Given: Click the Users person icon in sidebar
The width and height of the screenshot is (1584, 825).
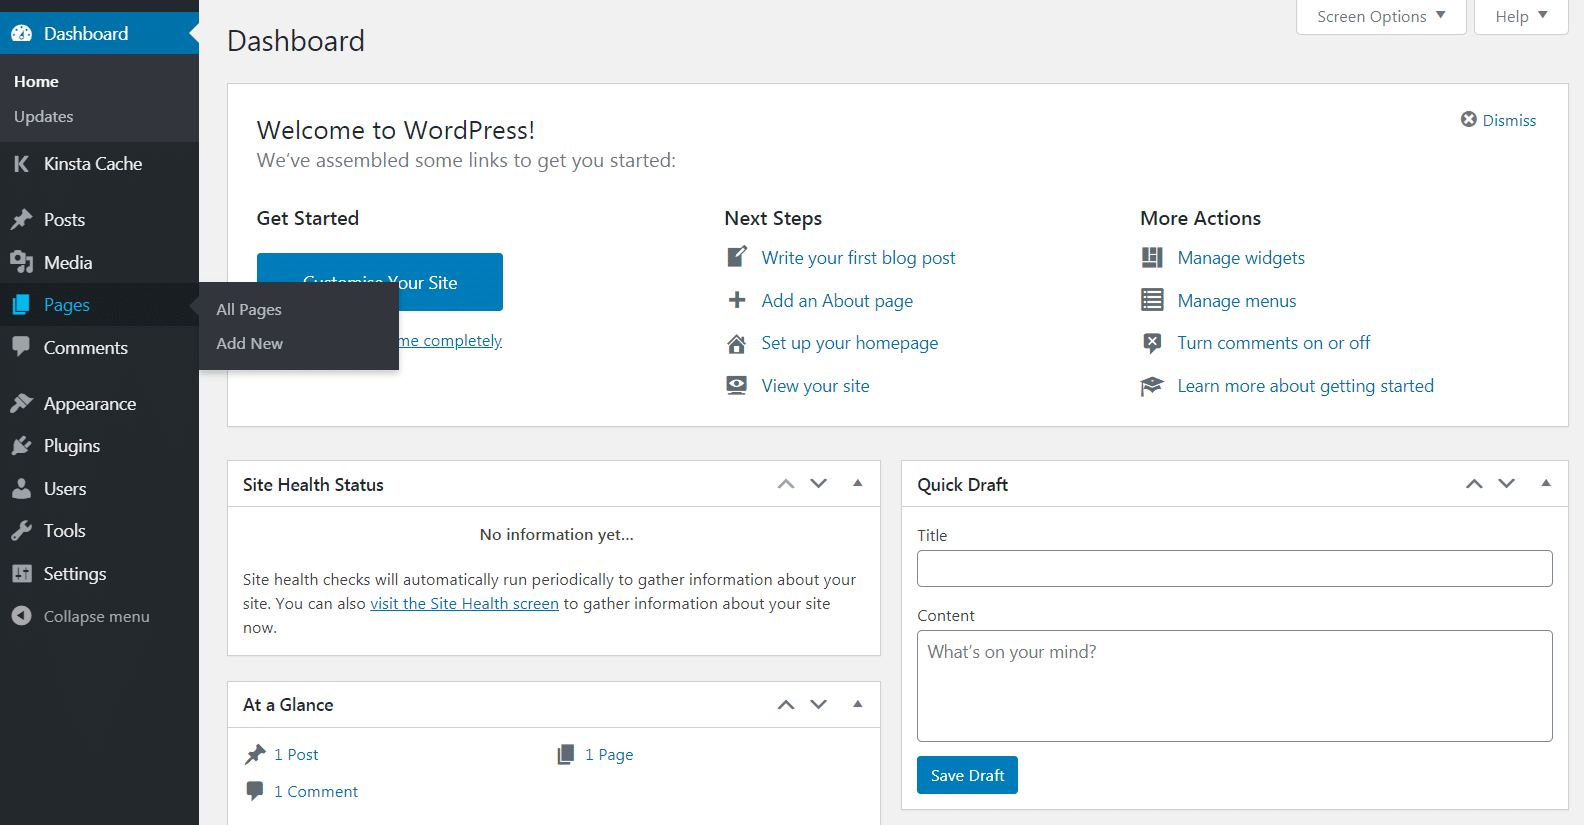Looking at the screenshot, I should pos(21,489).
